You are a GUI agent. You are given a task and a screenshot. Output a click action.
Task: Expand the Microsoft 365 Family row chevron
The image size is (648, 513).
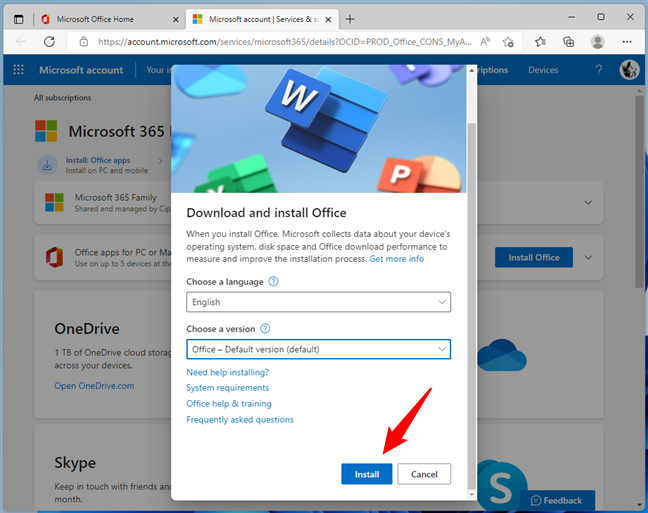coord(588,203)
